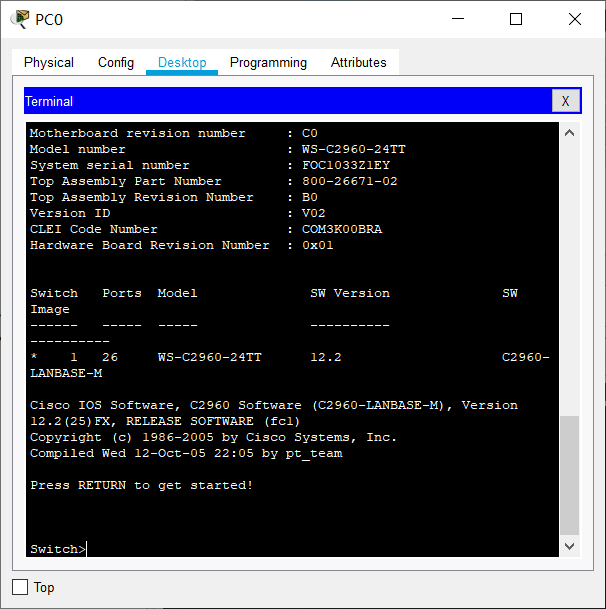Click the 'SW Version' column header
Image resolution: width=606 pixels, height=609 pixels.
click(x=350, y=293)
